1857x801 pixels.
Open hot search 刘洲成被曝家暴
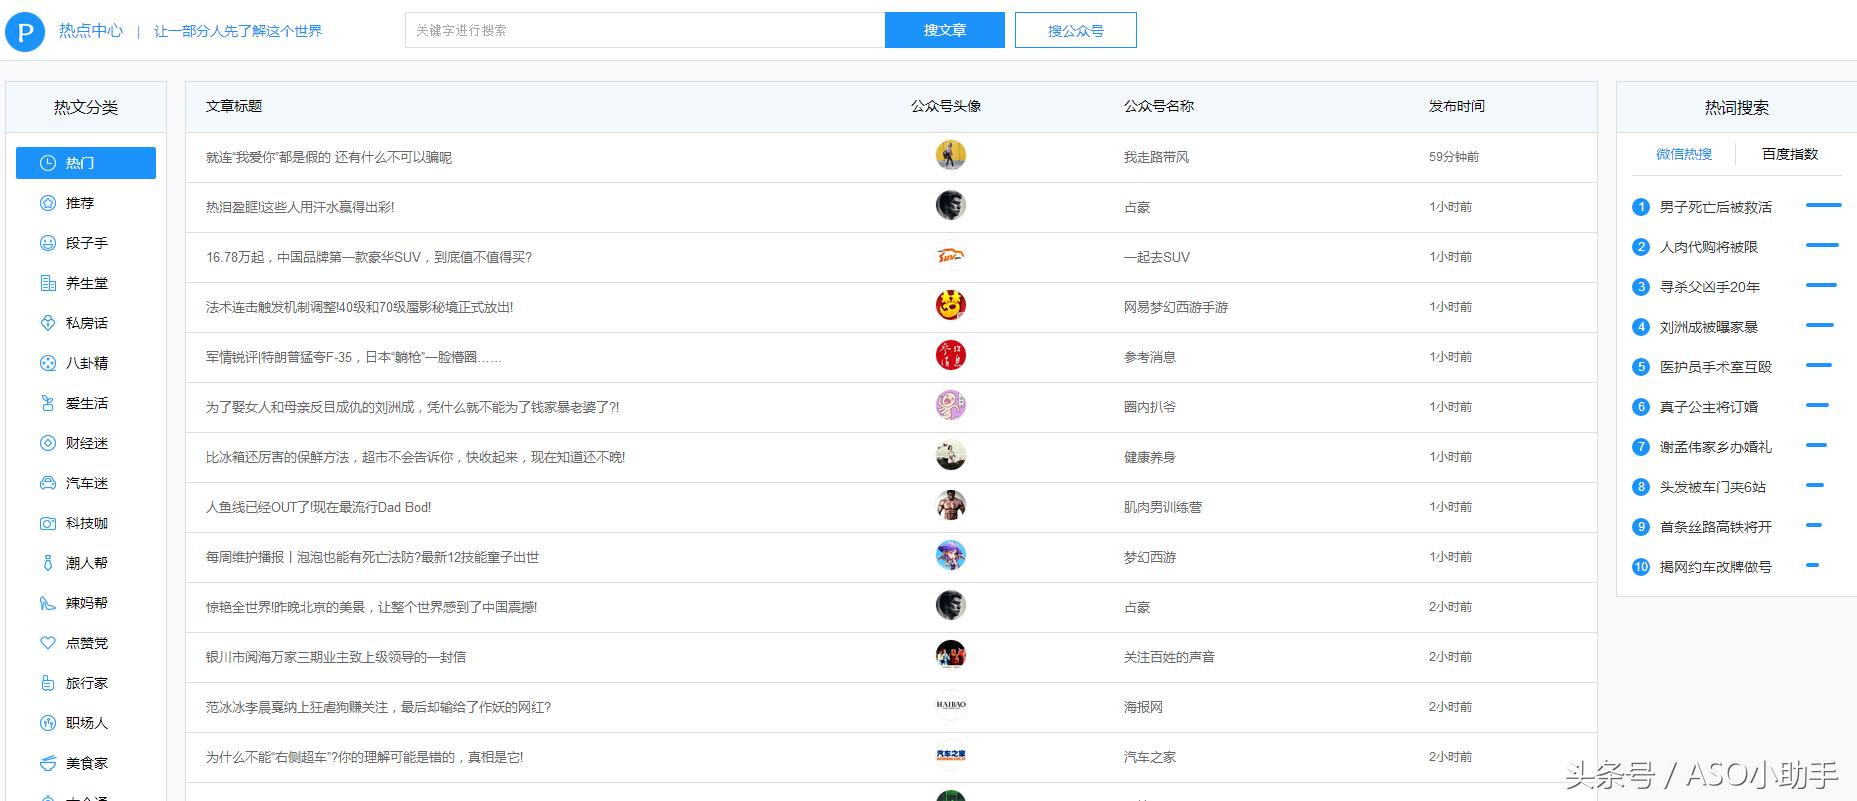1709,327
